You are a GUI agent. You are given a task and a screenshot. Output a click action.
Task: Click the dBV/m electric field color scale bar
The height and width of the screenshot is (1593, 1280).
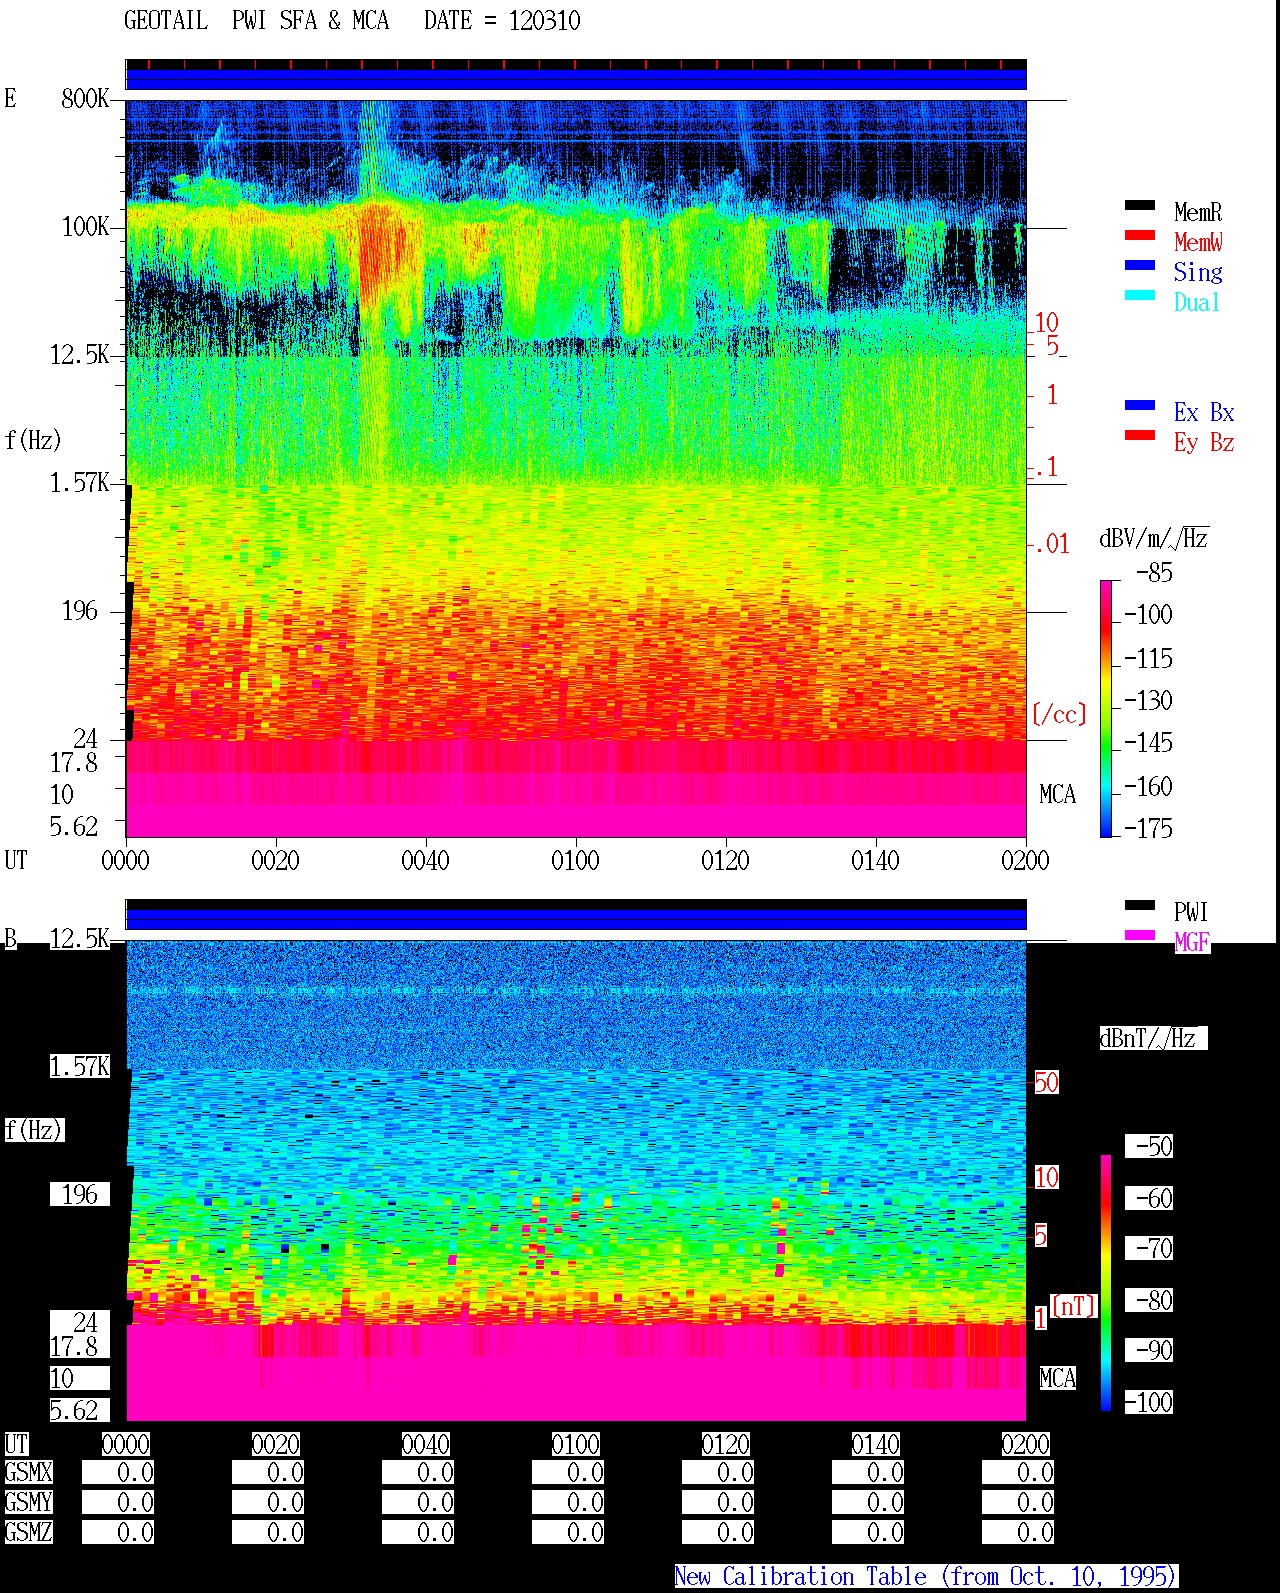point(1106,708)
